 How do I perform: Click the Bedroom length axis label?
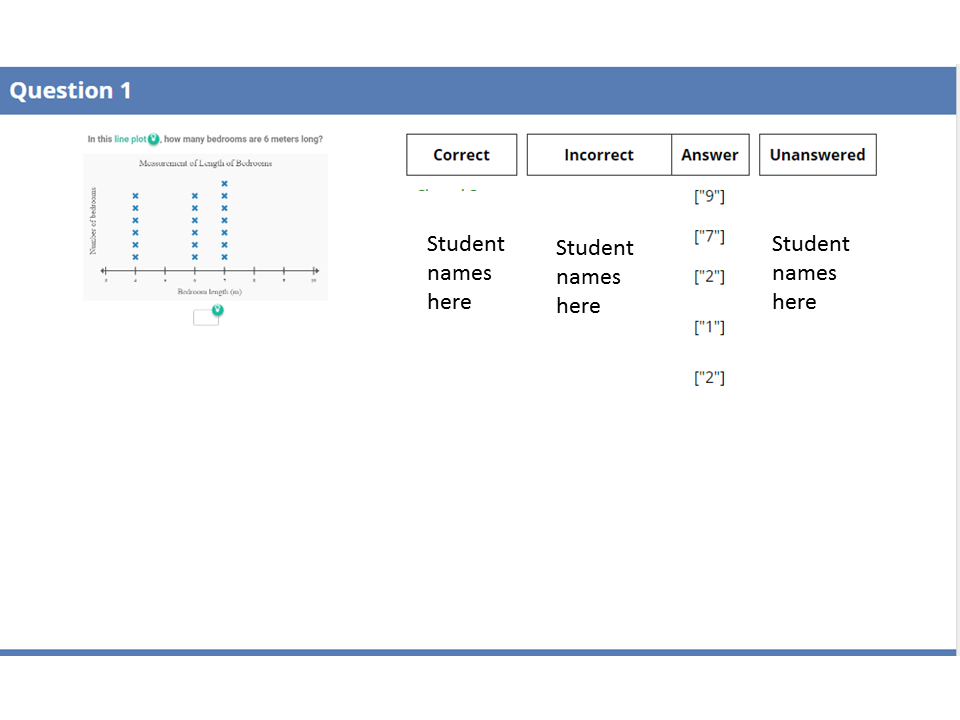(x=210, y=291)
